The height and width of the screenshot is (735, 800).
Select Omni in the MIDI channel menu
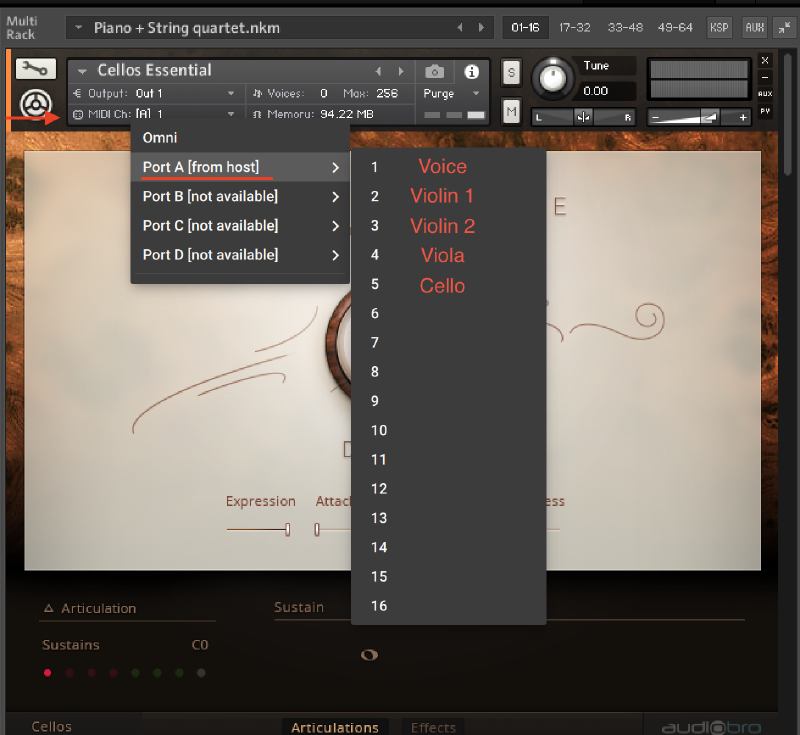[240, 138]
